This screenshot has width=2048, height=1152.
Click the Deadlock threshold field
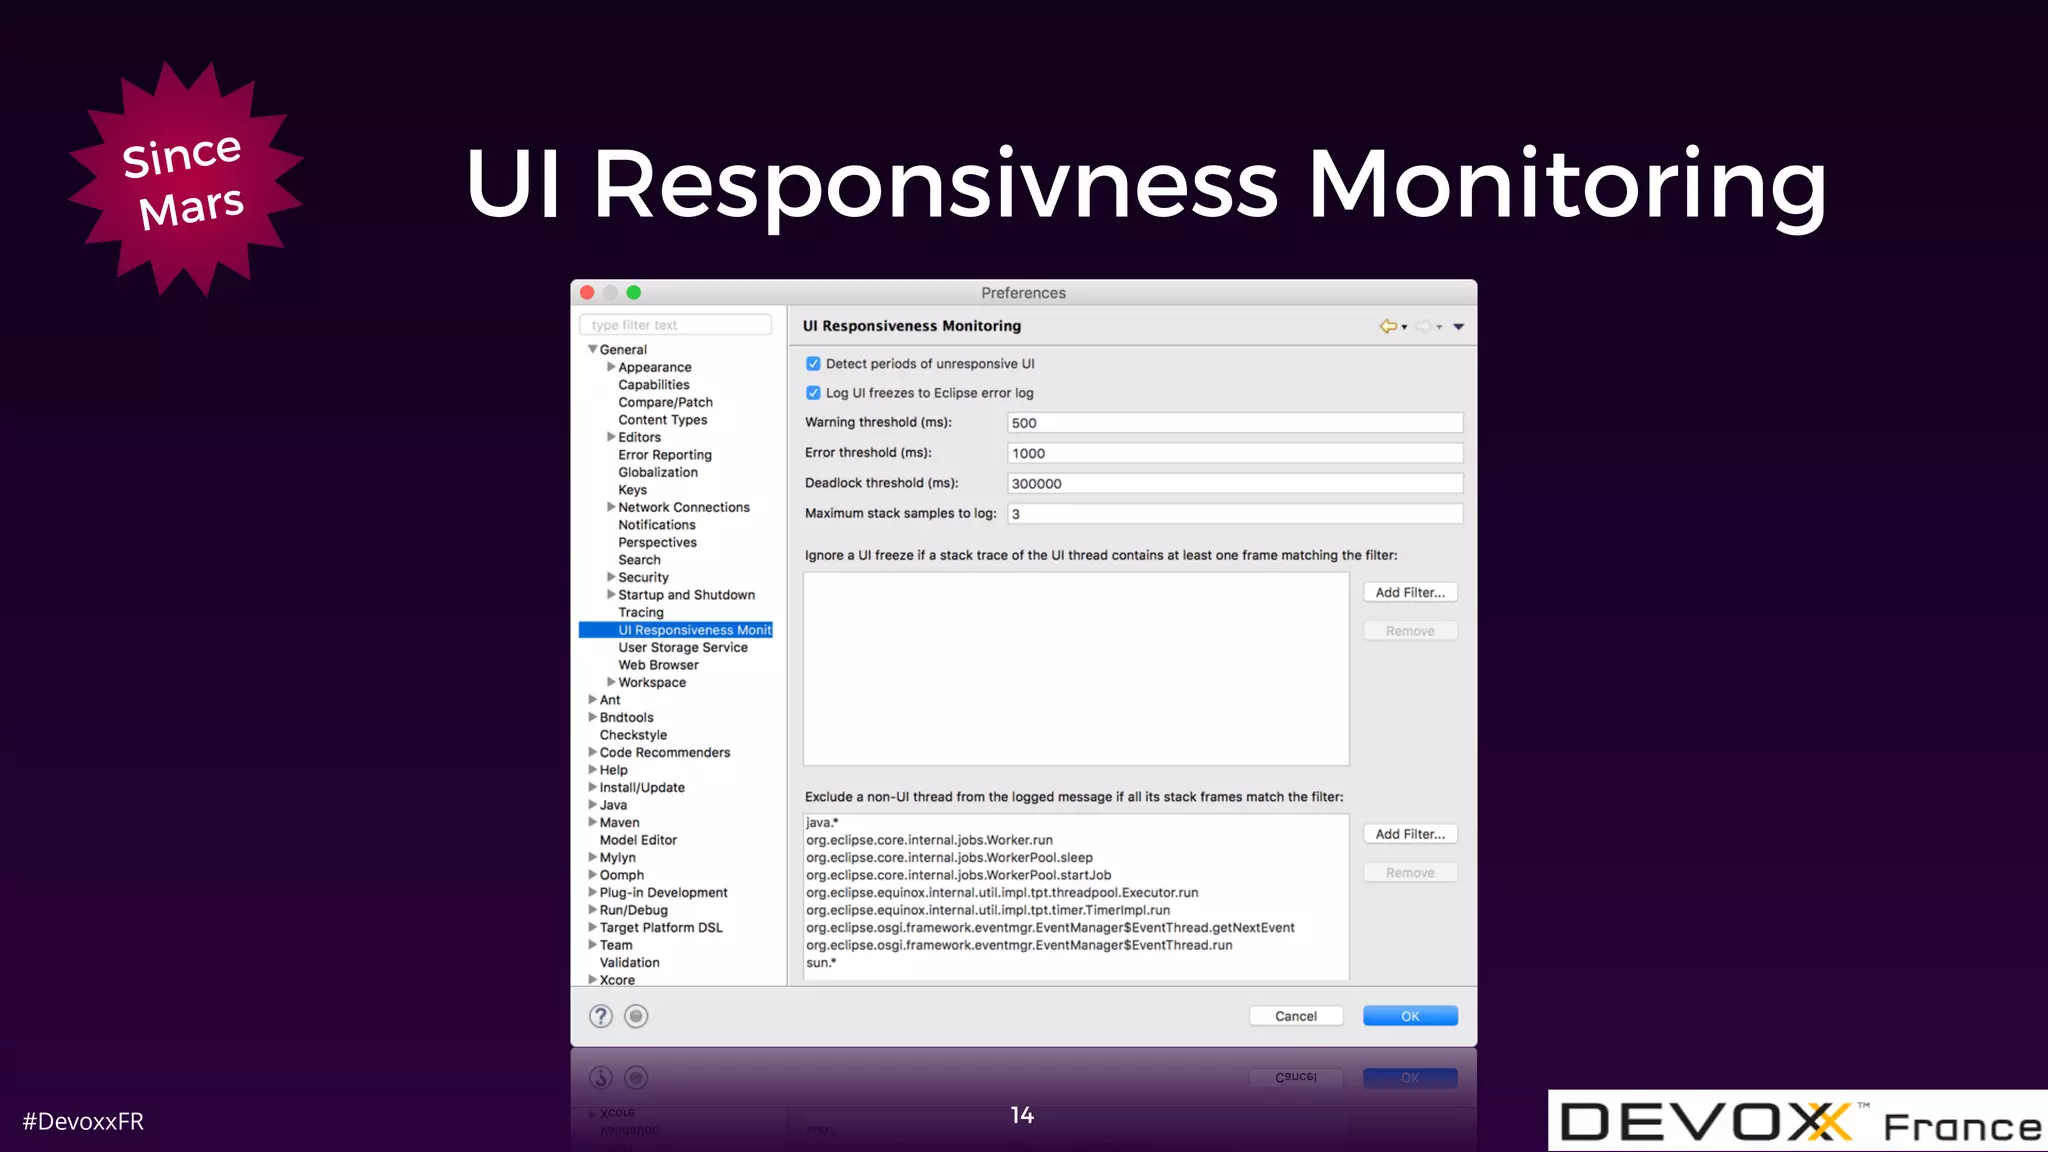pyautogui.click(x=1235, y=483)
